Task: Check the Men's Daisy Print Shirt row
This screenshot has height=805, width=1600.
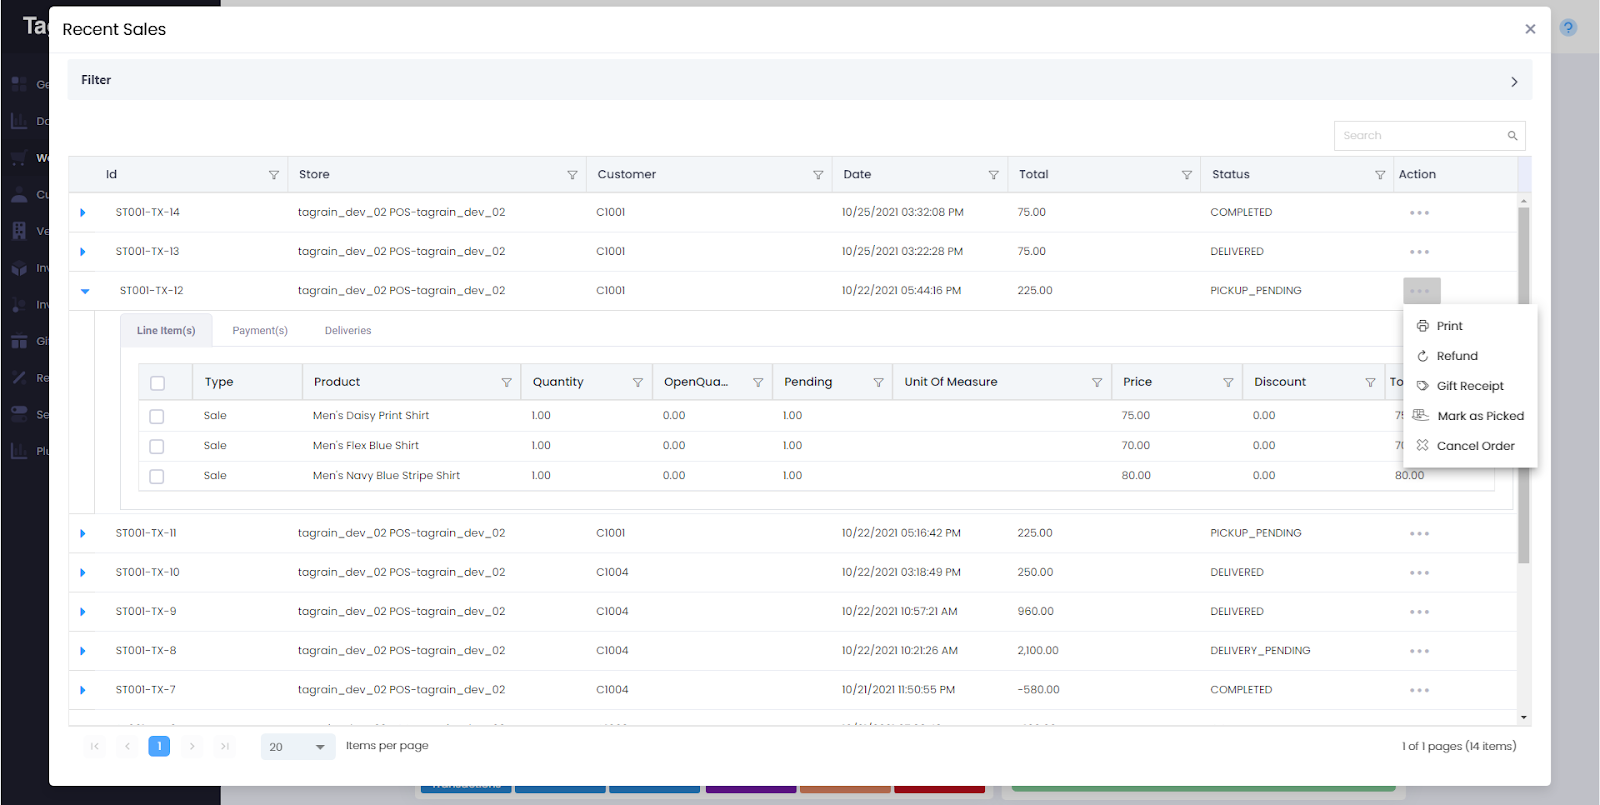Action: 157,417
